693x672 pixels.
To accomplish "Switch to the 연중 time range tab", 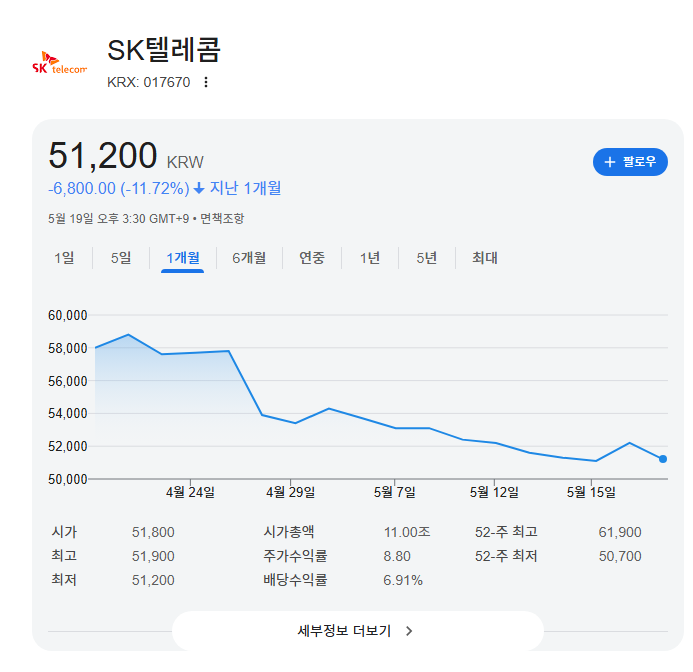I will point(312,258).
